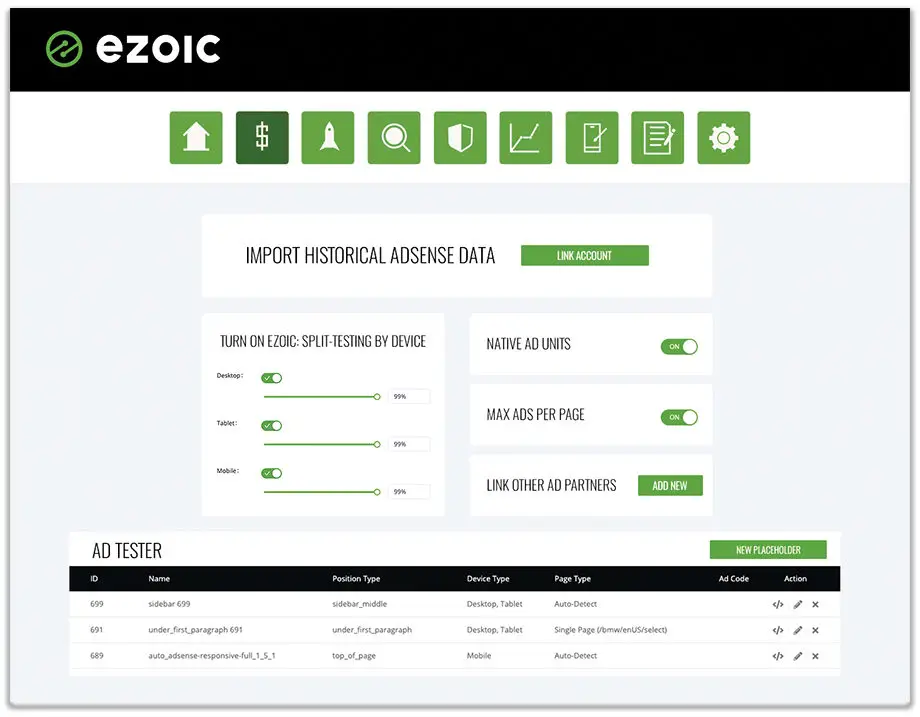Screen dimensions: 920x717
Task: Select the name "auto_adsense-responsive-full_1_5_1"
Action: coord(212,655)
